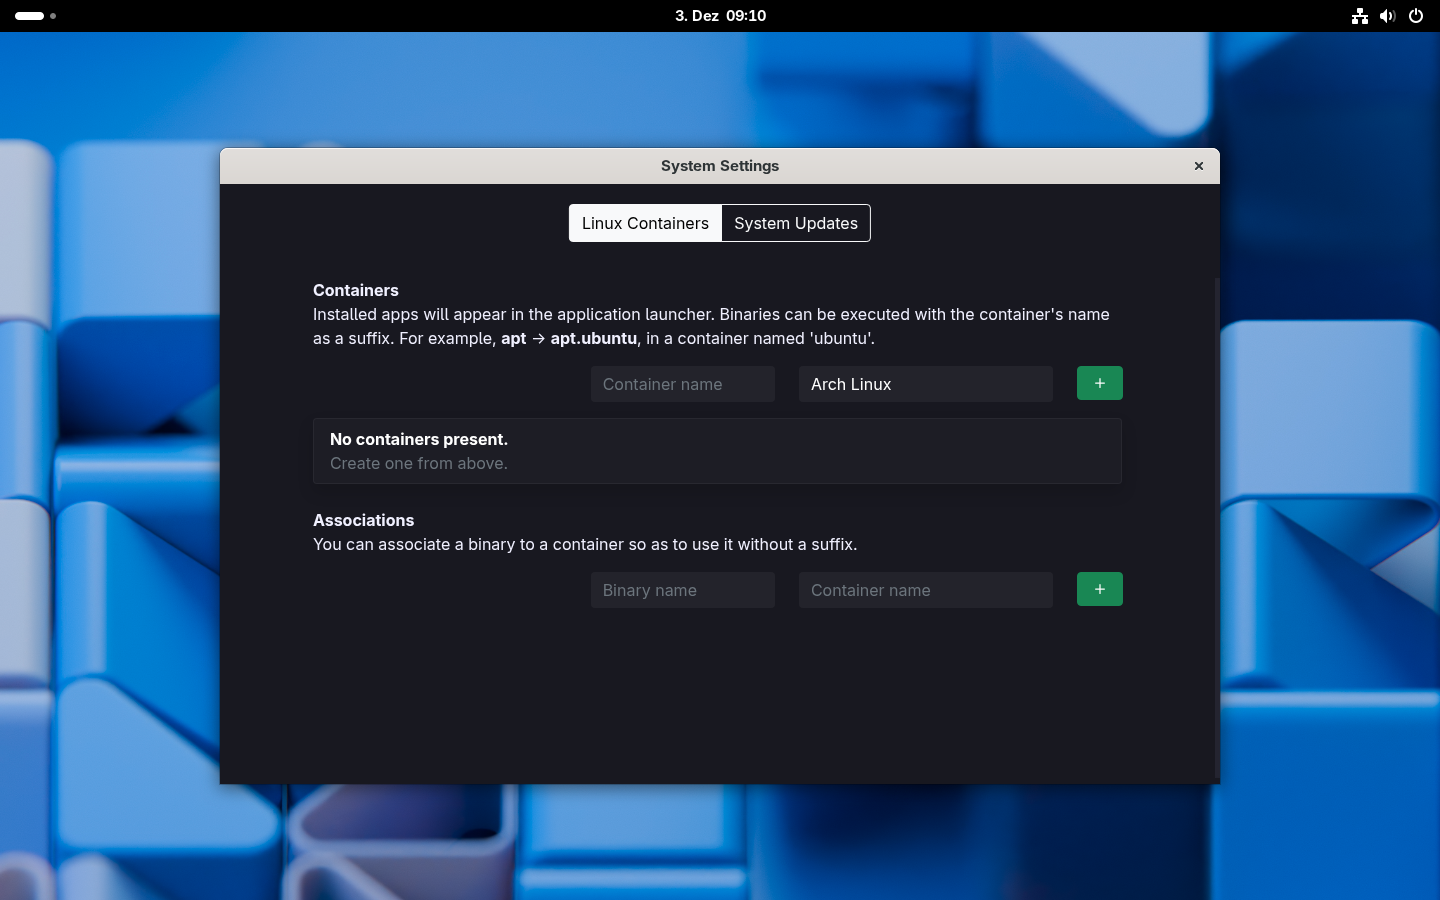Focus the Container name field under Containers
Image resolution: width=1440 pixels, height=900 pixels.
pos(682,384)
